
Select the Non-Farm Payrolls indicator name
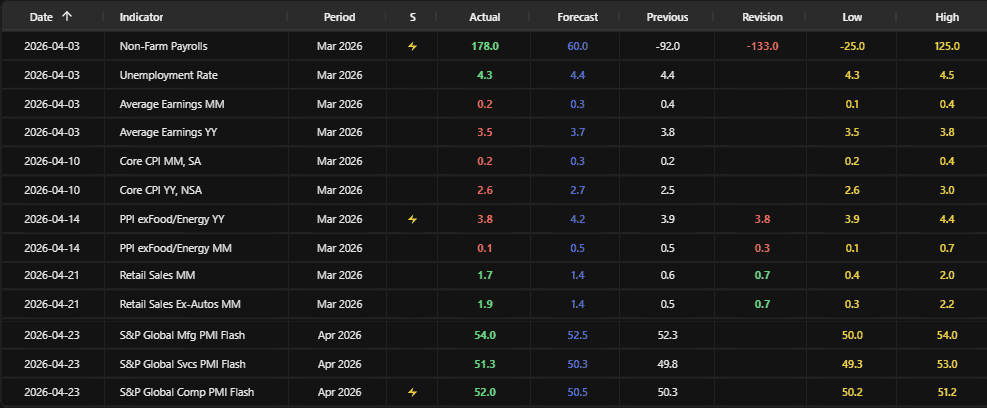click(163, 46)
